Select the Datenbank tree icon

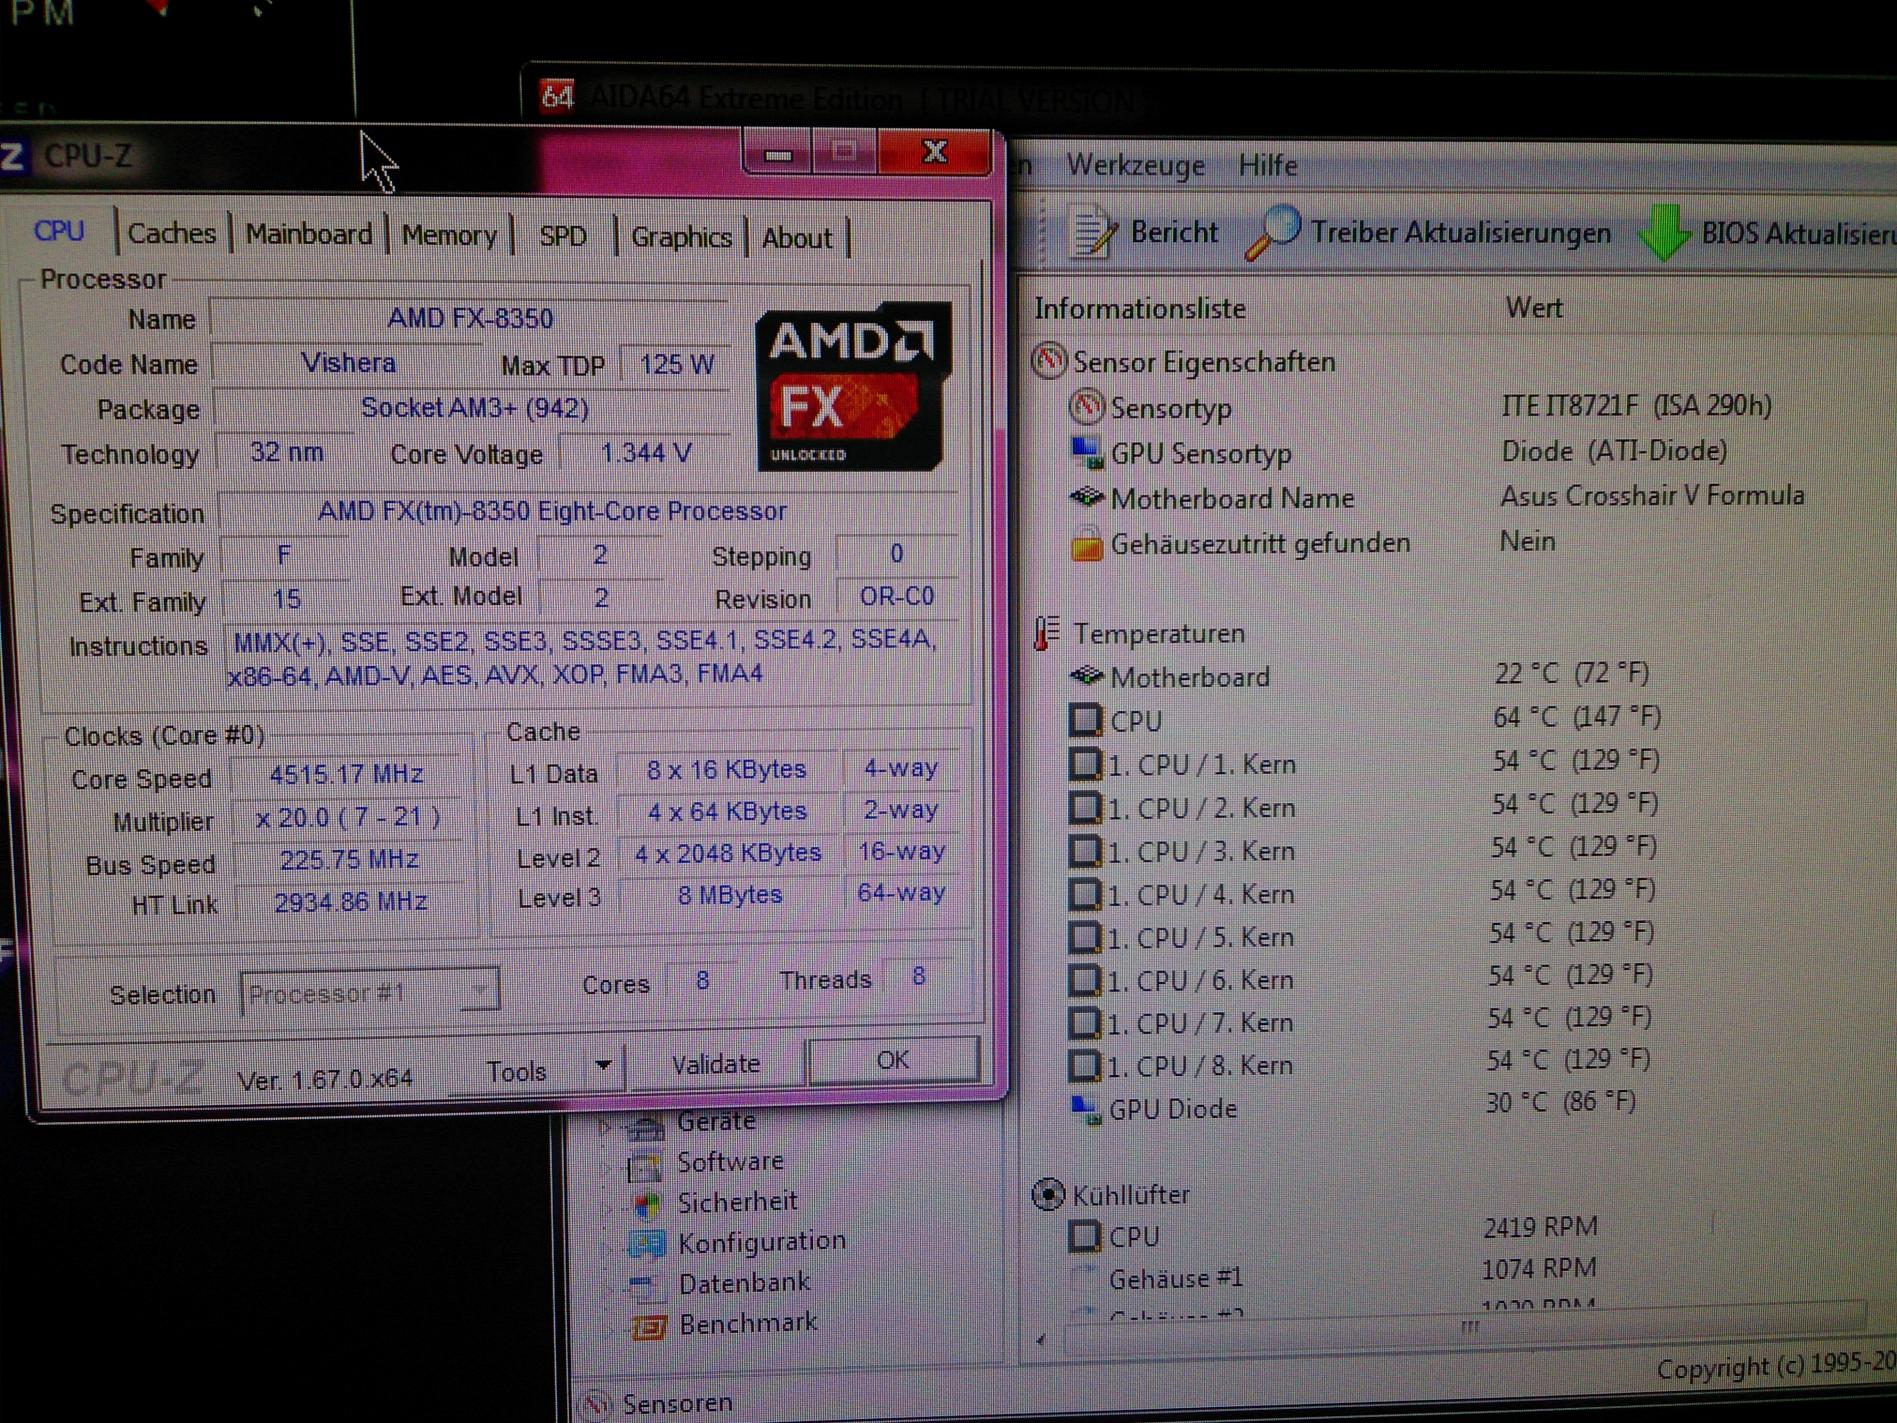[x=645, y=1285]
